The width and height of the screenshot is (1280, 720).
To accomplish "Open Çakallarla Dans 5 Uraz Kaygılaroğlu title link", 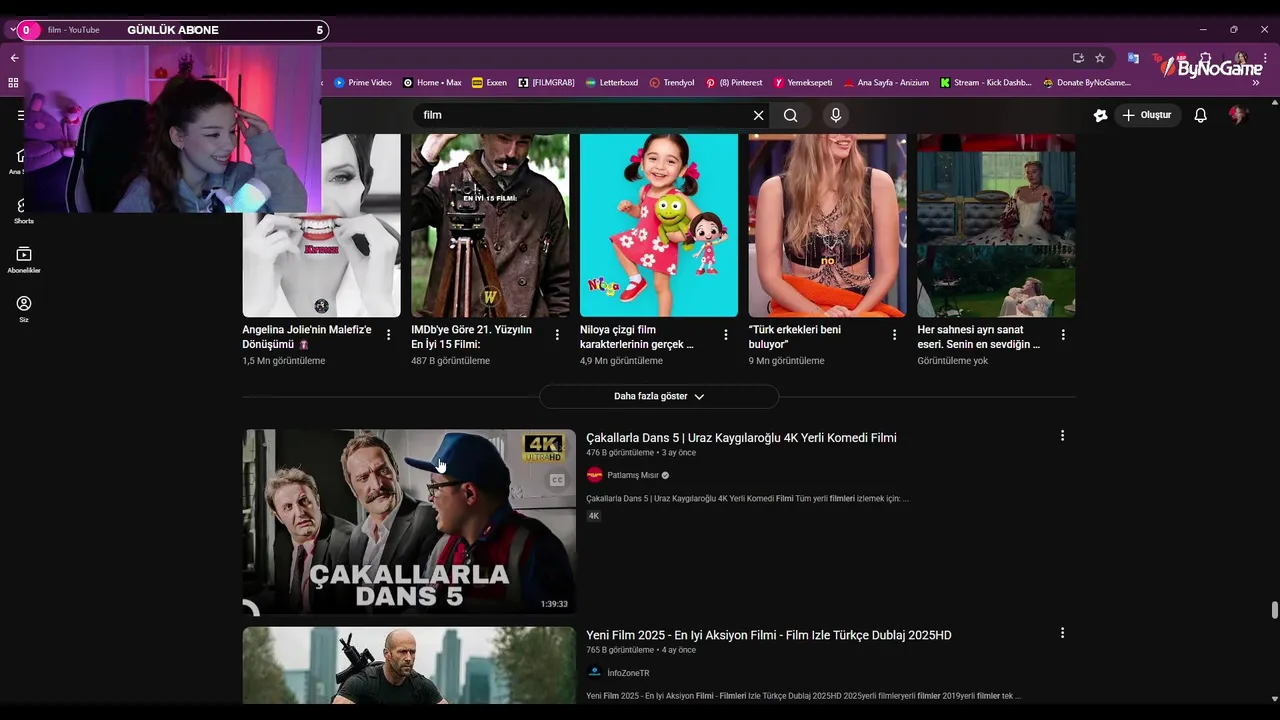I will pos(741,438).
